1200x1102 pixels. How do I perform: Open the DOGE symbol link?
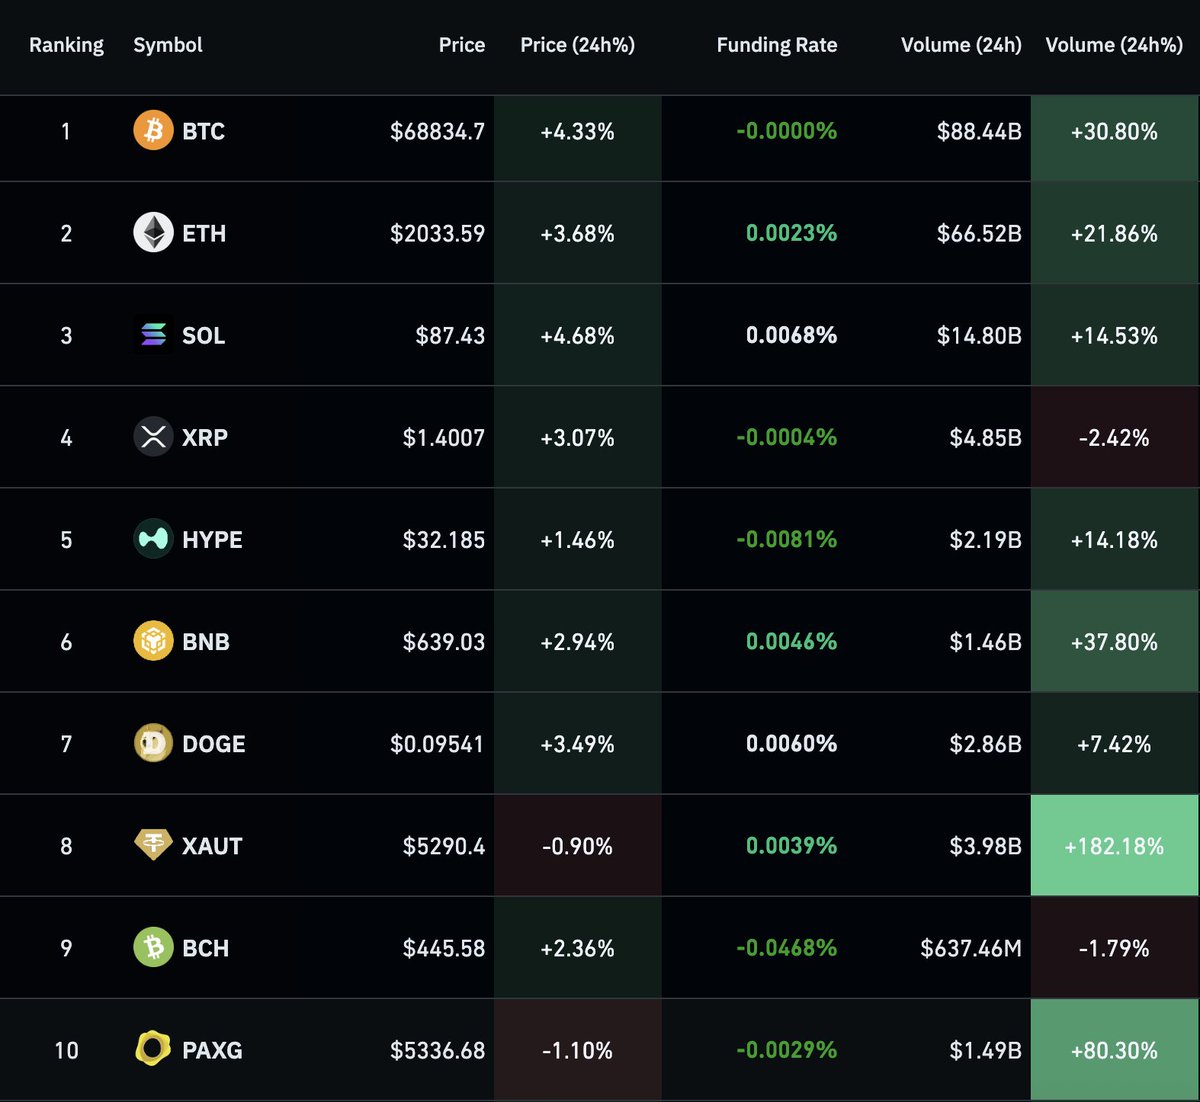(x=213, y=744)
